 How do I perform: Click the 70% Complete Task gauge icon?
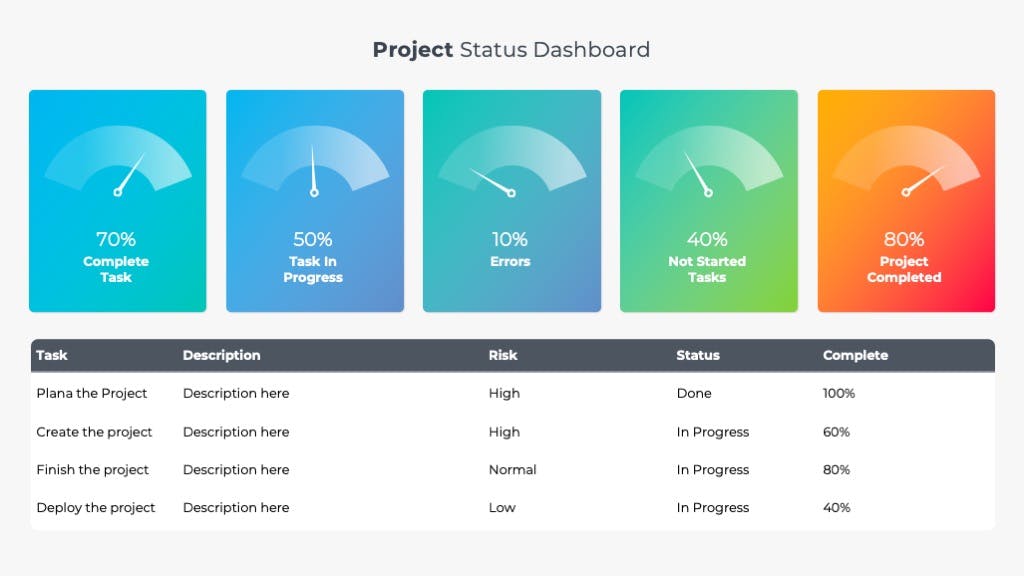(118, 161)
